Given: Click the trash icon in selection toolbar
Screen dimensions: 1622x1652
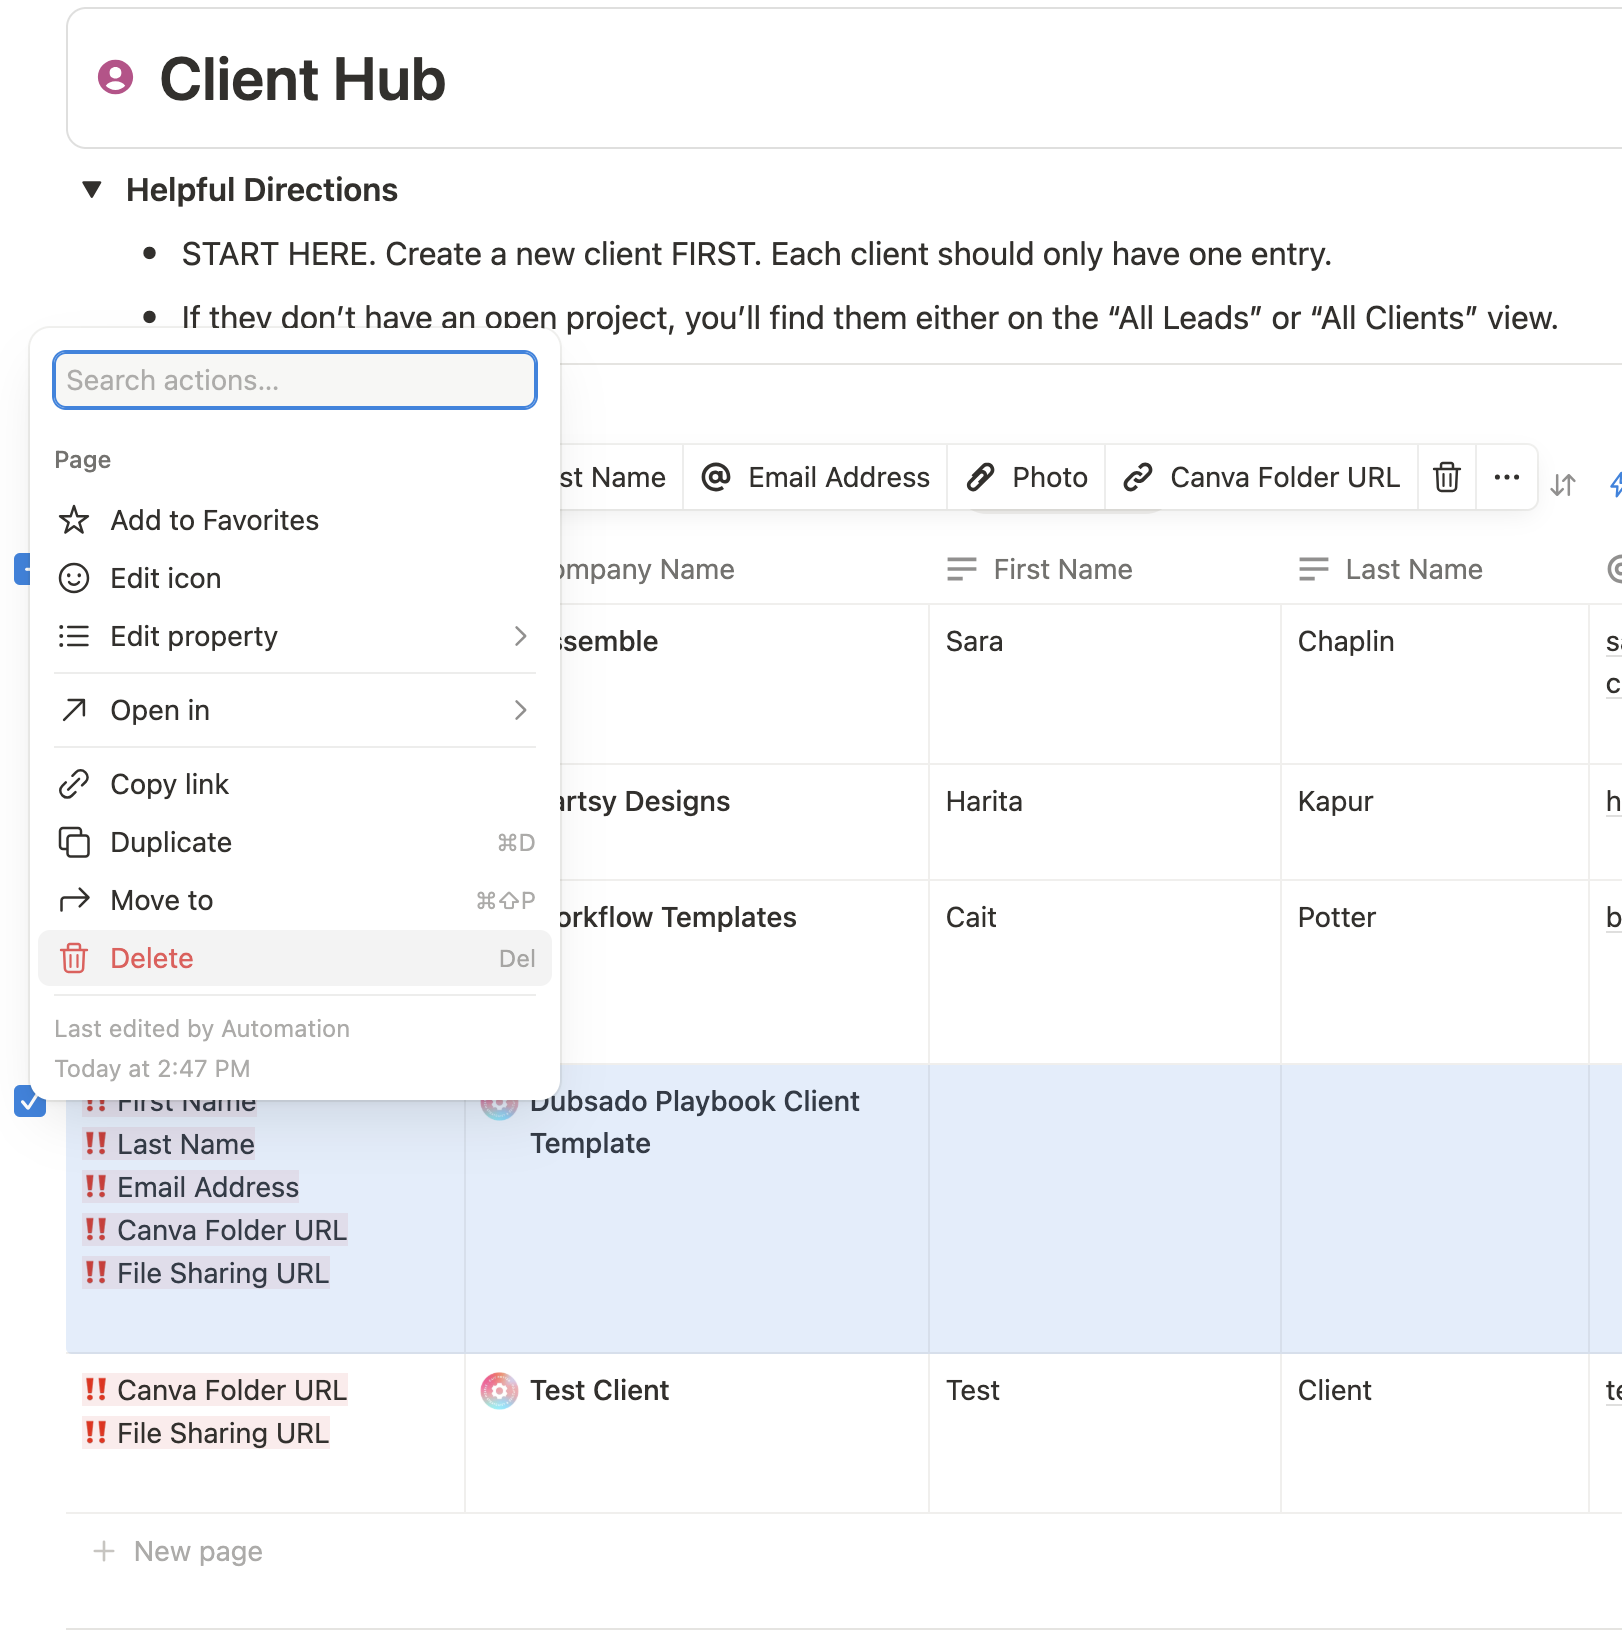Looking at the screenshot, I should click(x=1446, y=478).
